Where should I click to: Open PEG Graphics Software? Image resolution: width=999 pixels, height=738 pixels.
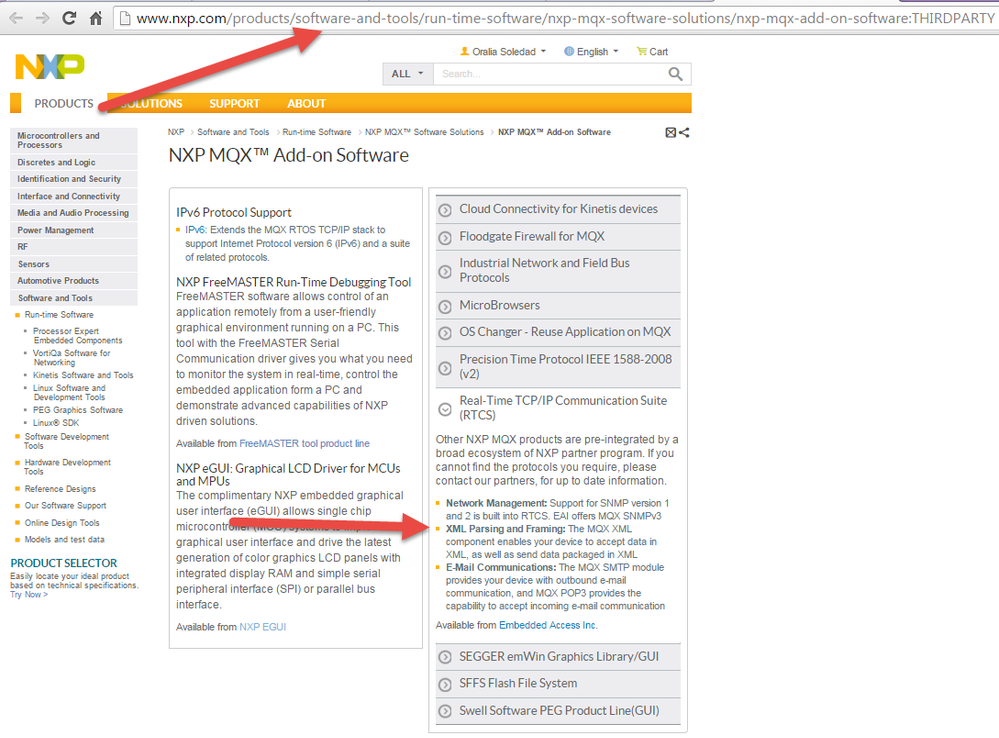(x=78, y=410)
